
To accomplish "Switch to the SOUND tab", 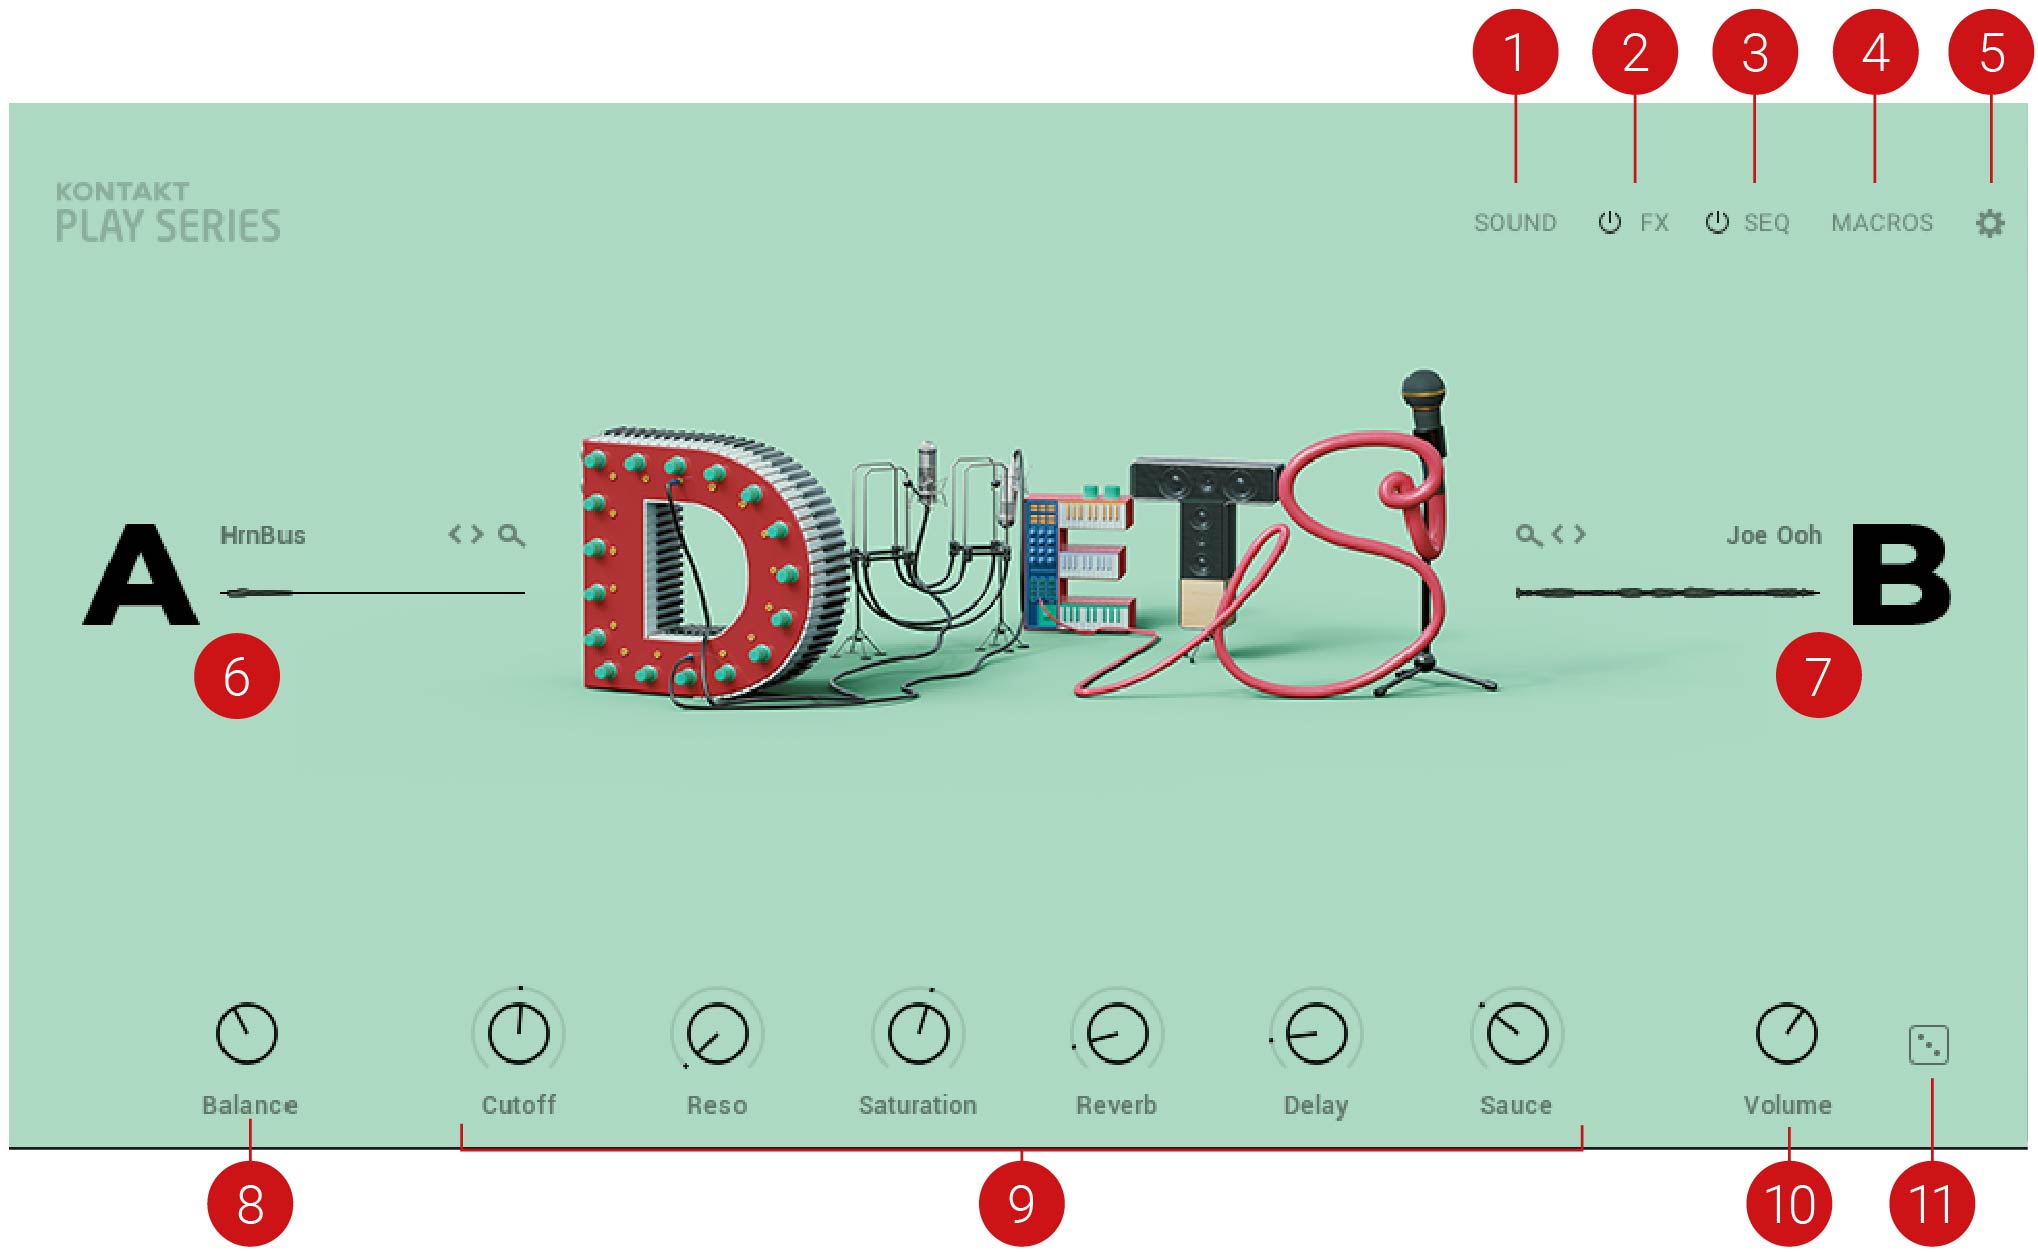I will 1514,223.
